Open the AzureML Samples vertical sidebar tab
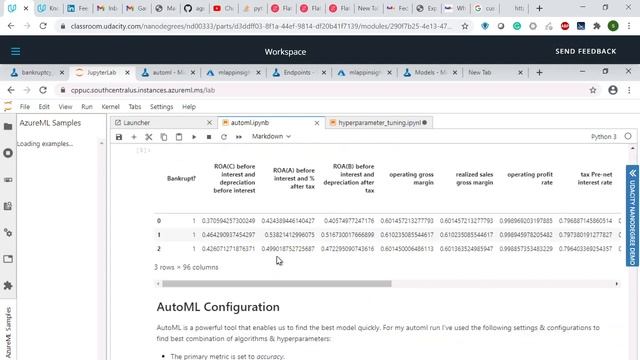This screenshot has height=360, width=640. [x=8, y=333]
